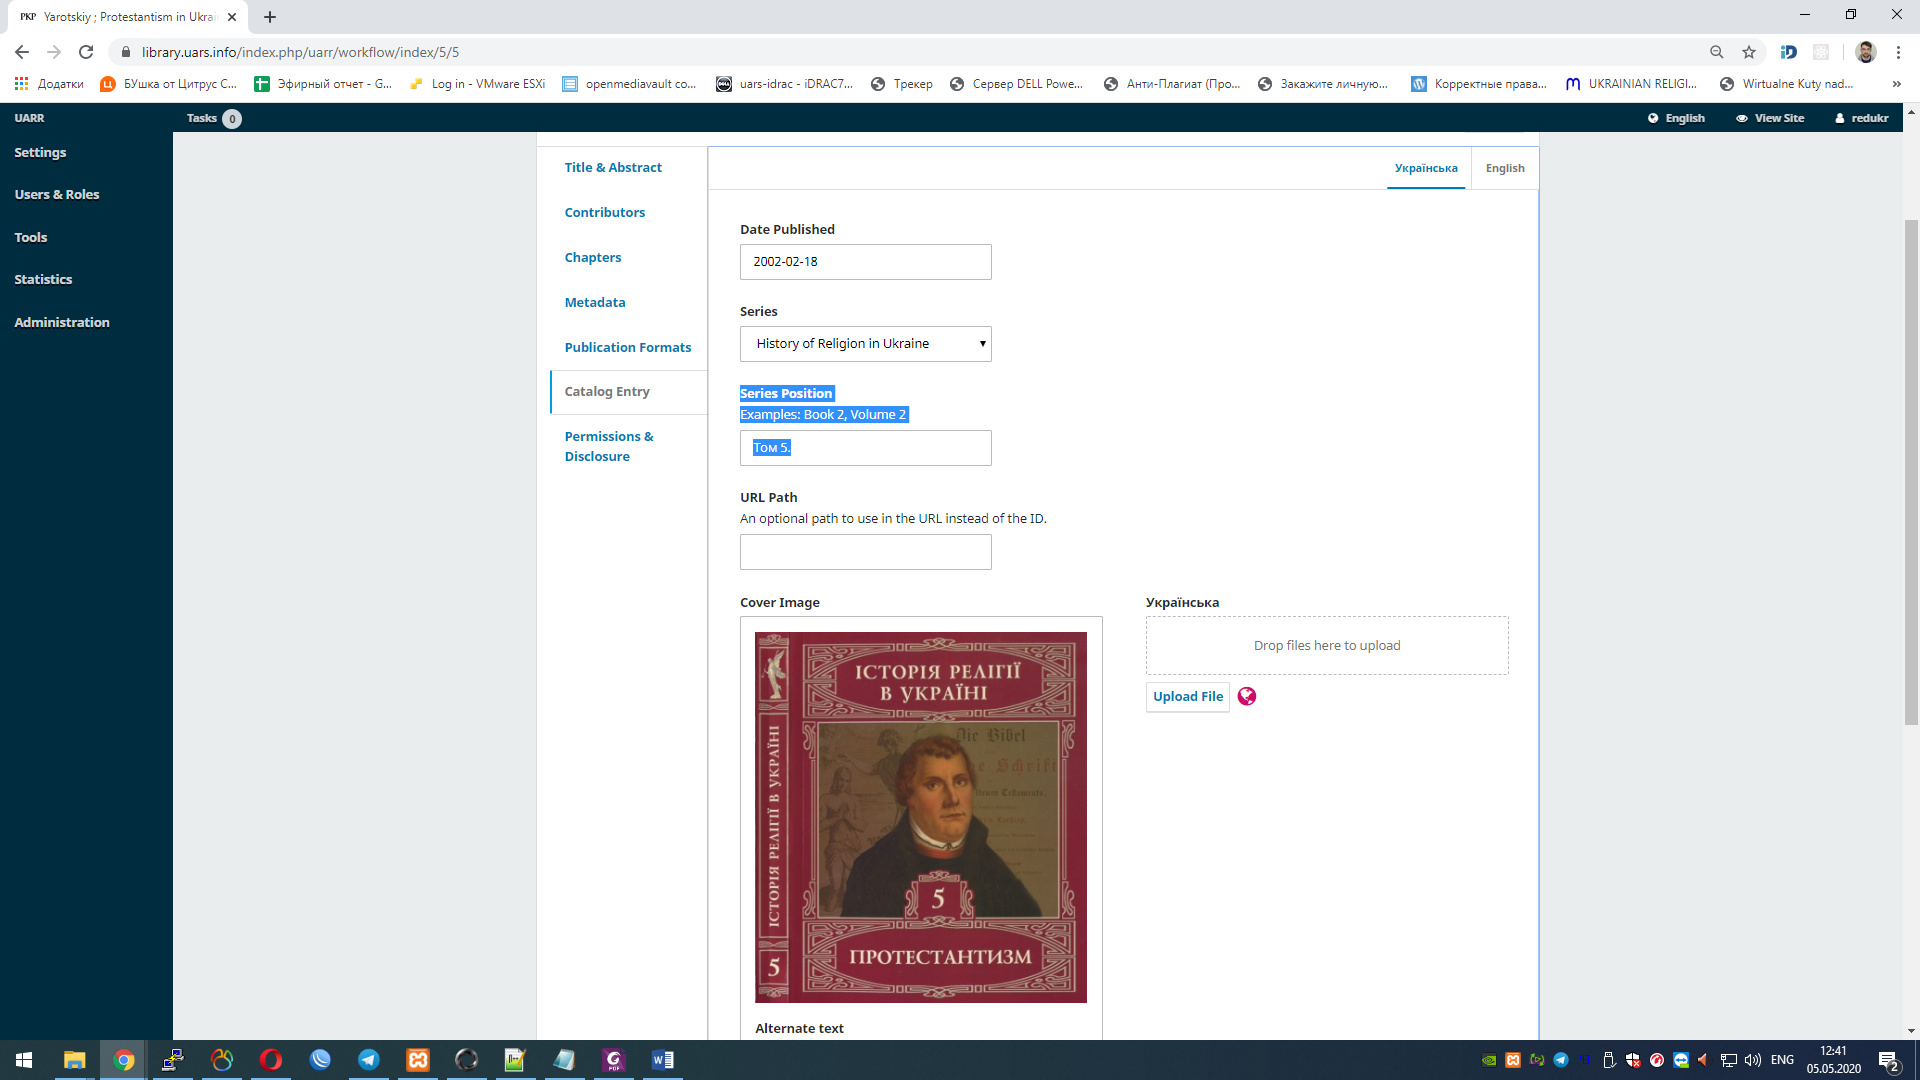Click the network tray icon

click(1729, 1060)
